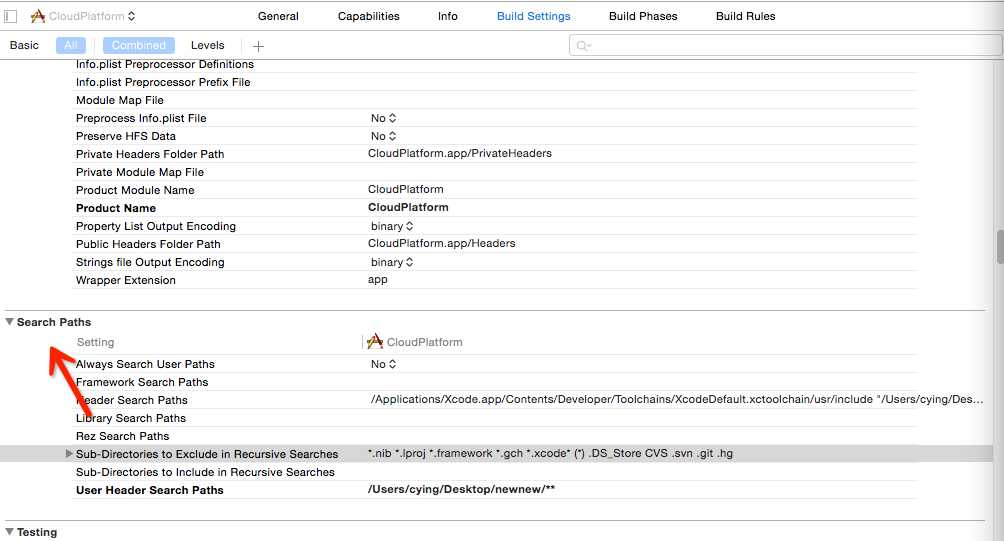The height and width of the screenshot is (541, 1004).
Task: Show All build settings
Action: [x=70, y=45]
